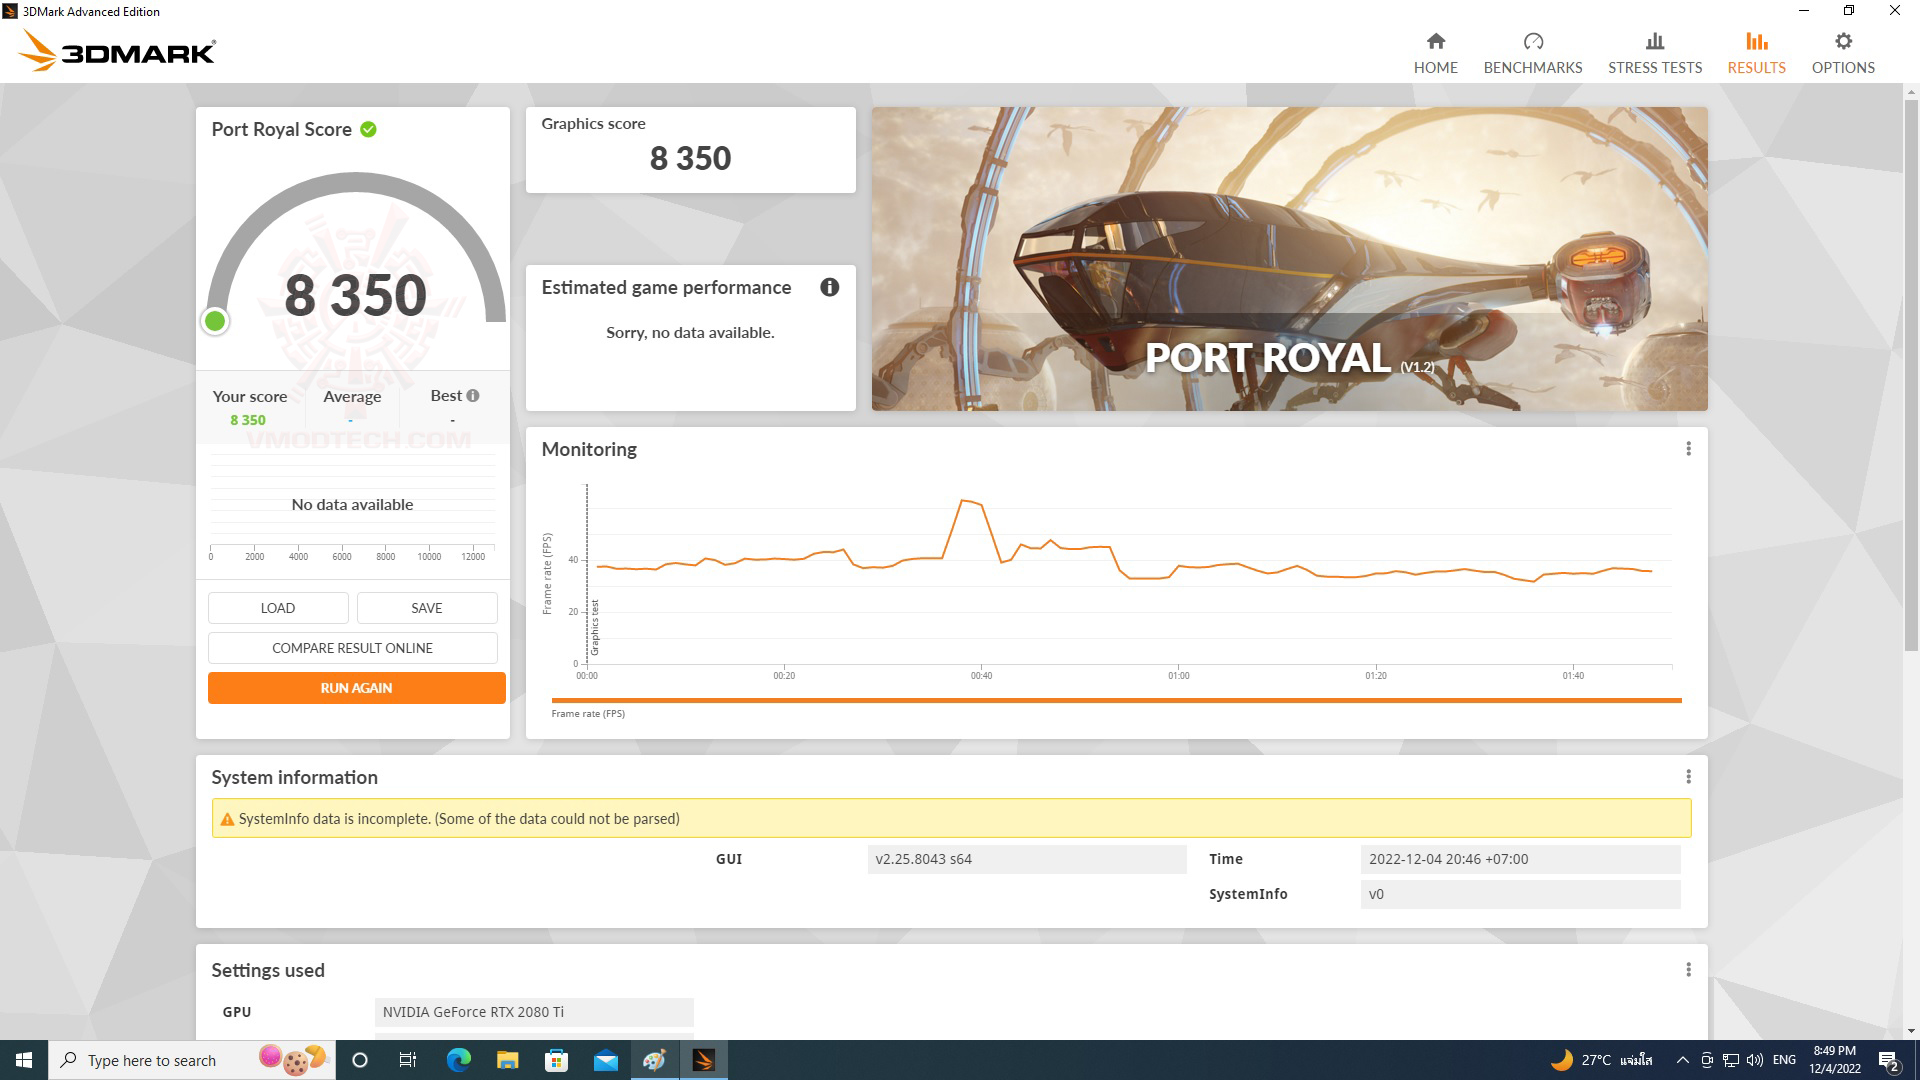Open the Settings used options menu
This screenshot has width=1920, height=1080.
1688,969
